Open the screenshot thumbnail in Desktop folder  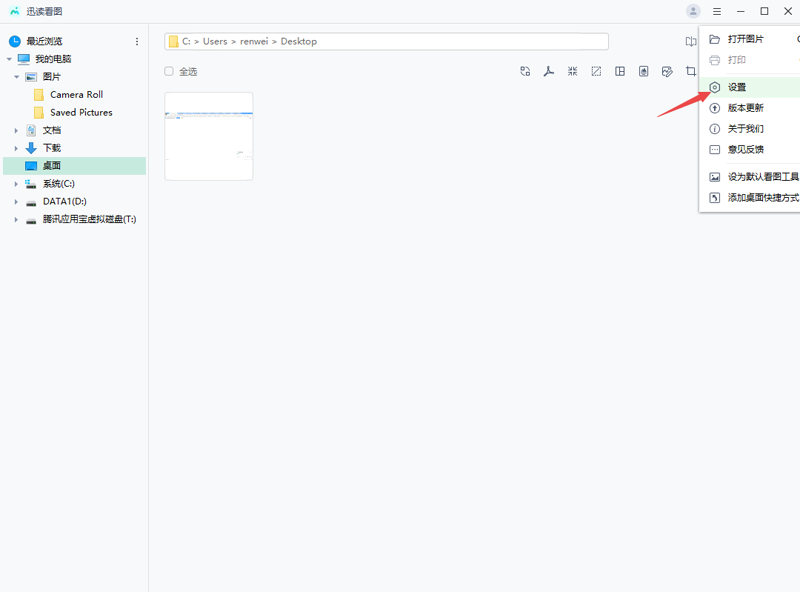coord(209,136)
